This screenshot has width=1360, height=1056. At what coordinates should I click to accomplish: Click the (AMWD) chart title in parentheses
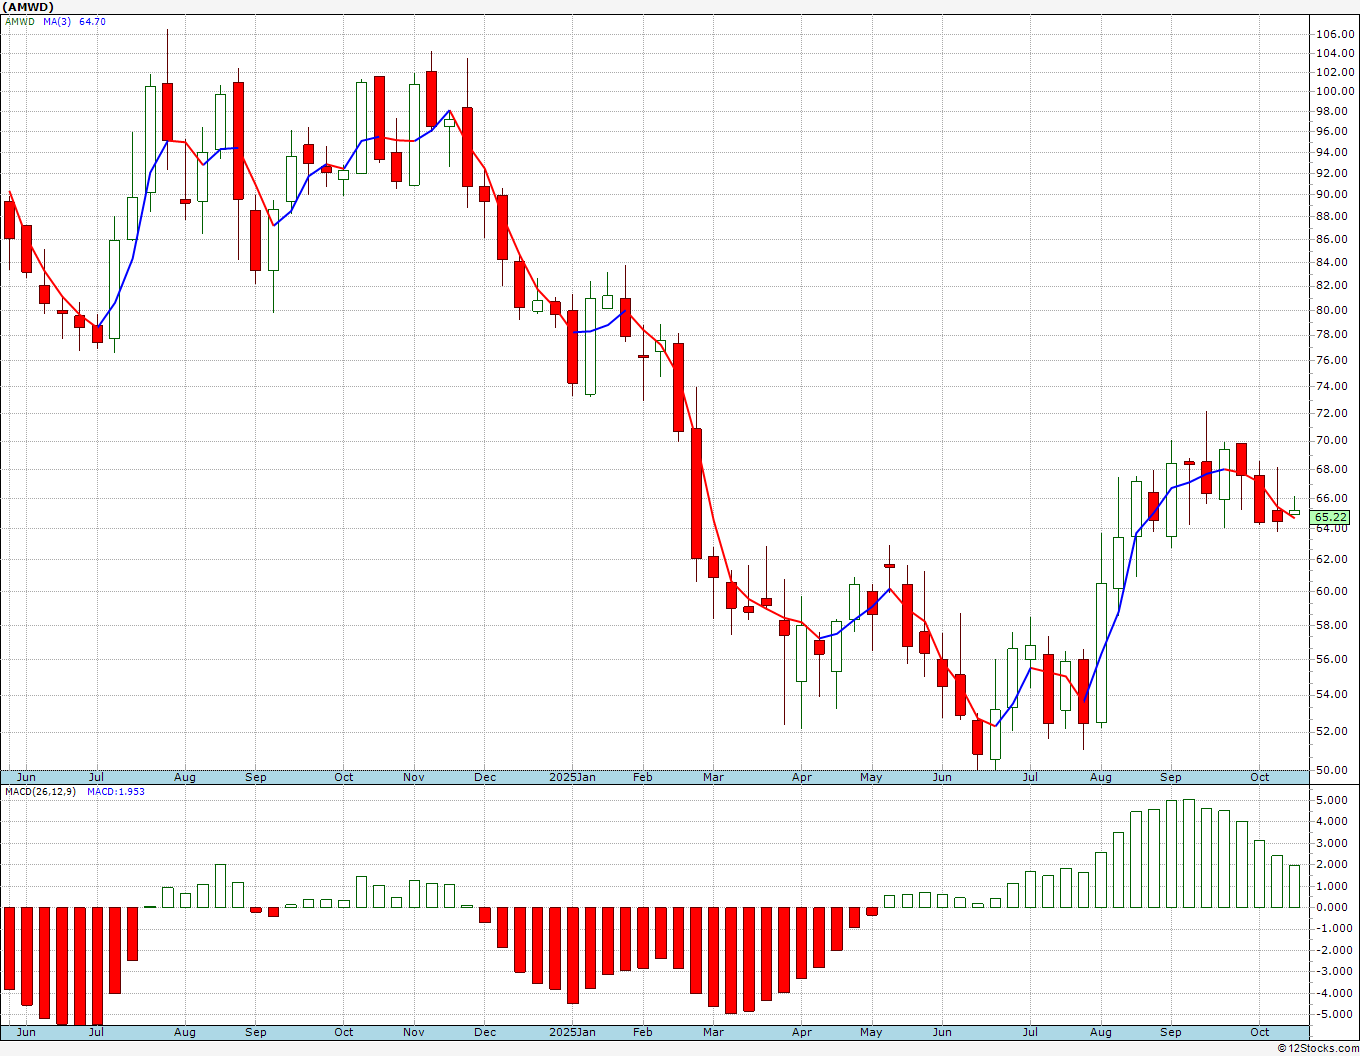28,7
